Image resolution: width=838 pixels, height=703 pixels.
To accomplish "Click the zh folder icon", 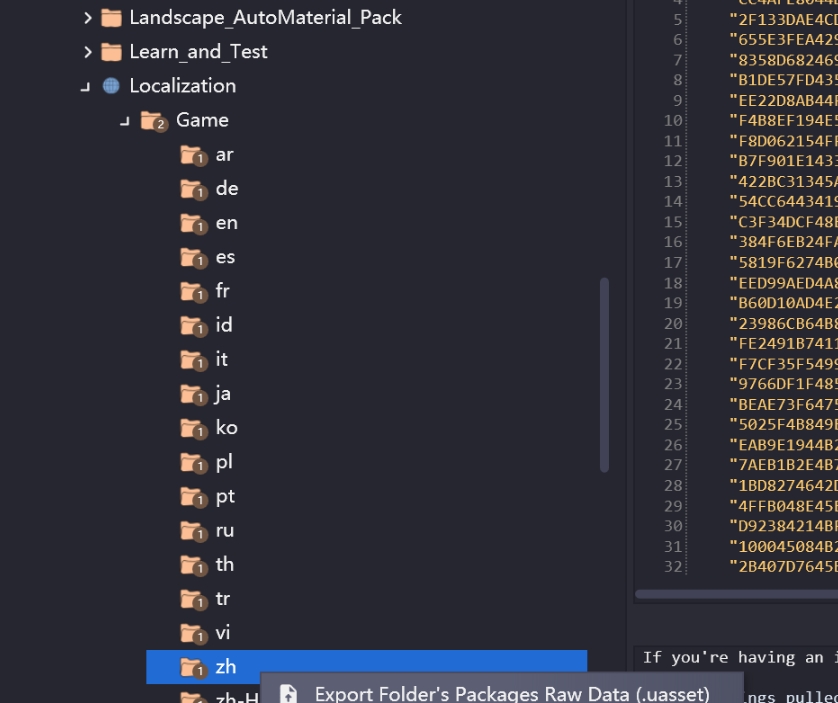I will point(194,668).
